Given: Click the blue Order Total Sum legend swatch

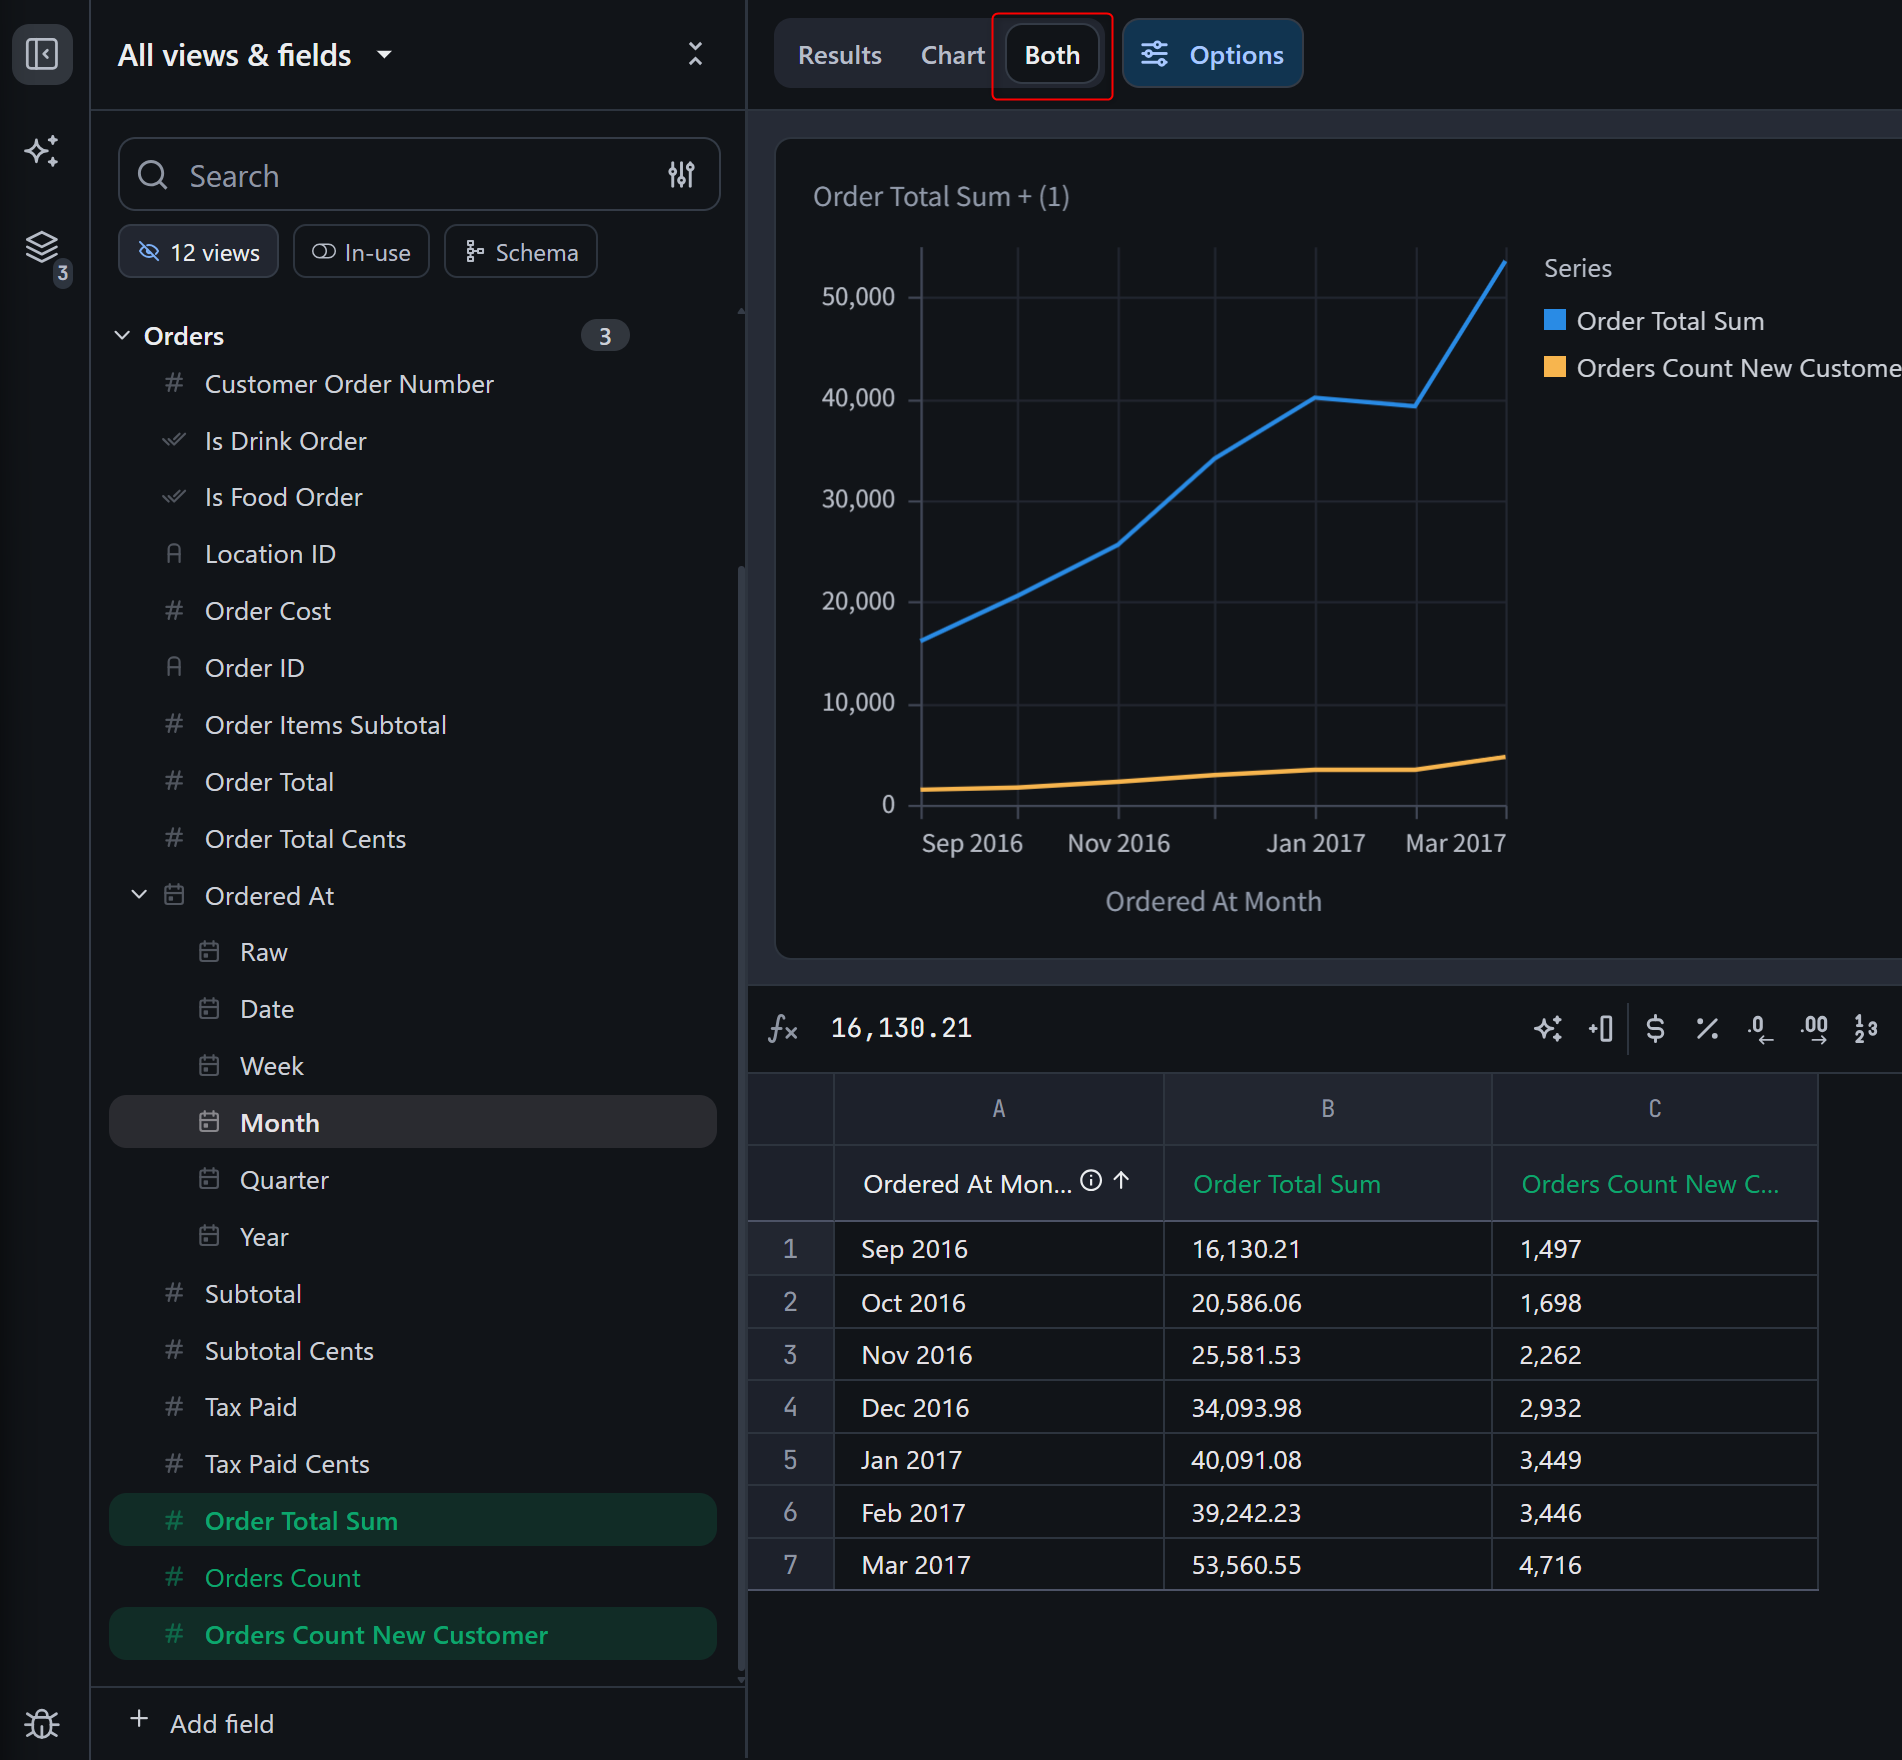Looking at the screenshot, I should pos(1554,320).
